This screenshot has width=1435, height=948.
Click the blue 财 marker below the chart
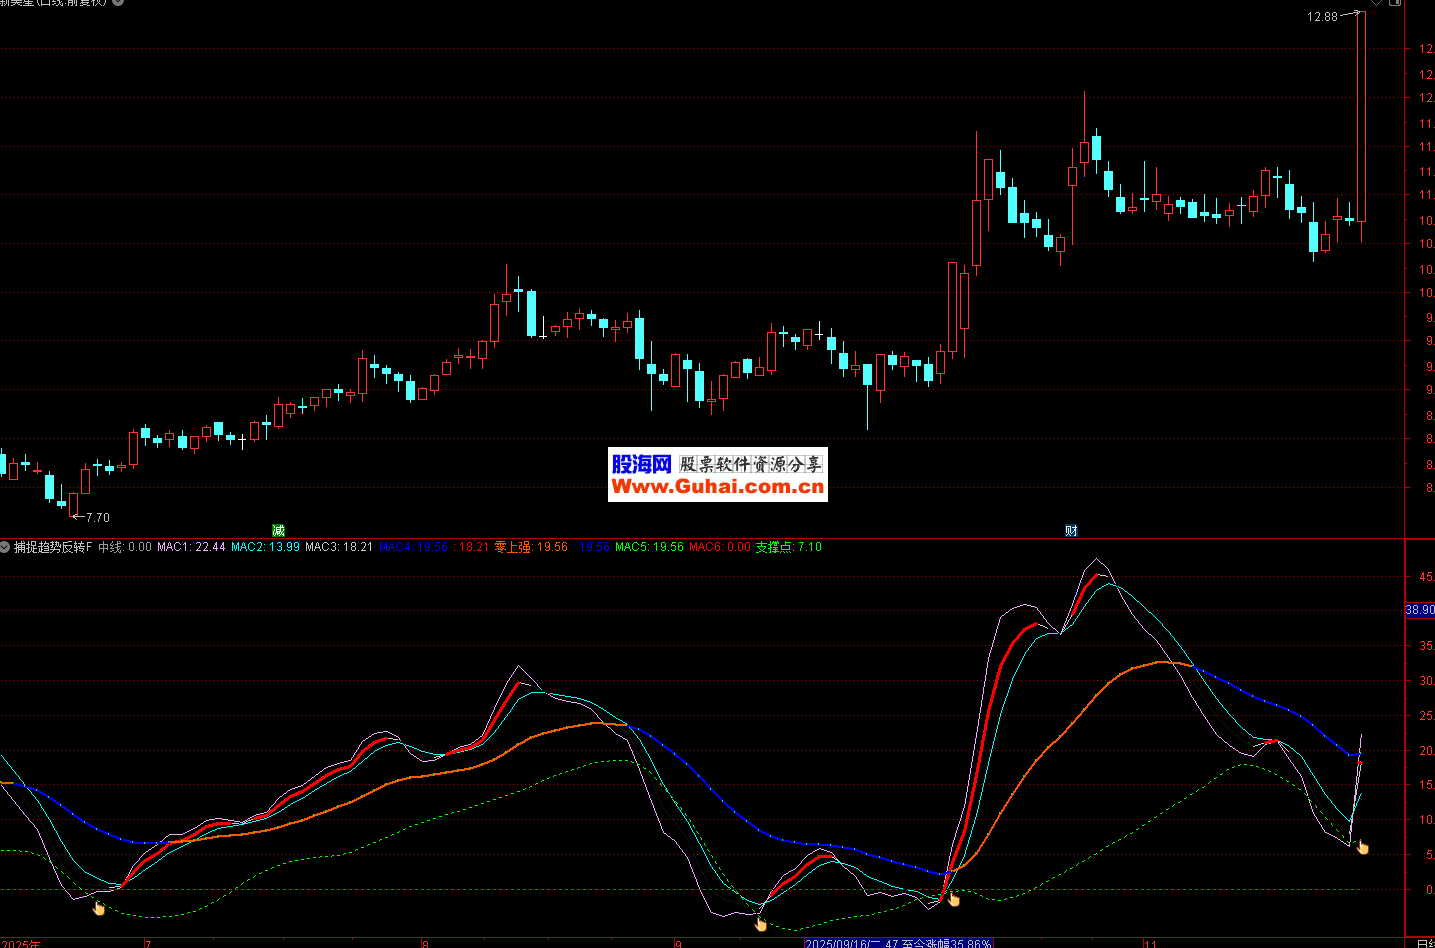(x=1071, y=530)
